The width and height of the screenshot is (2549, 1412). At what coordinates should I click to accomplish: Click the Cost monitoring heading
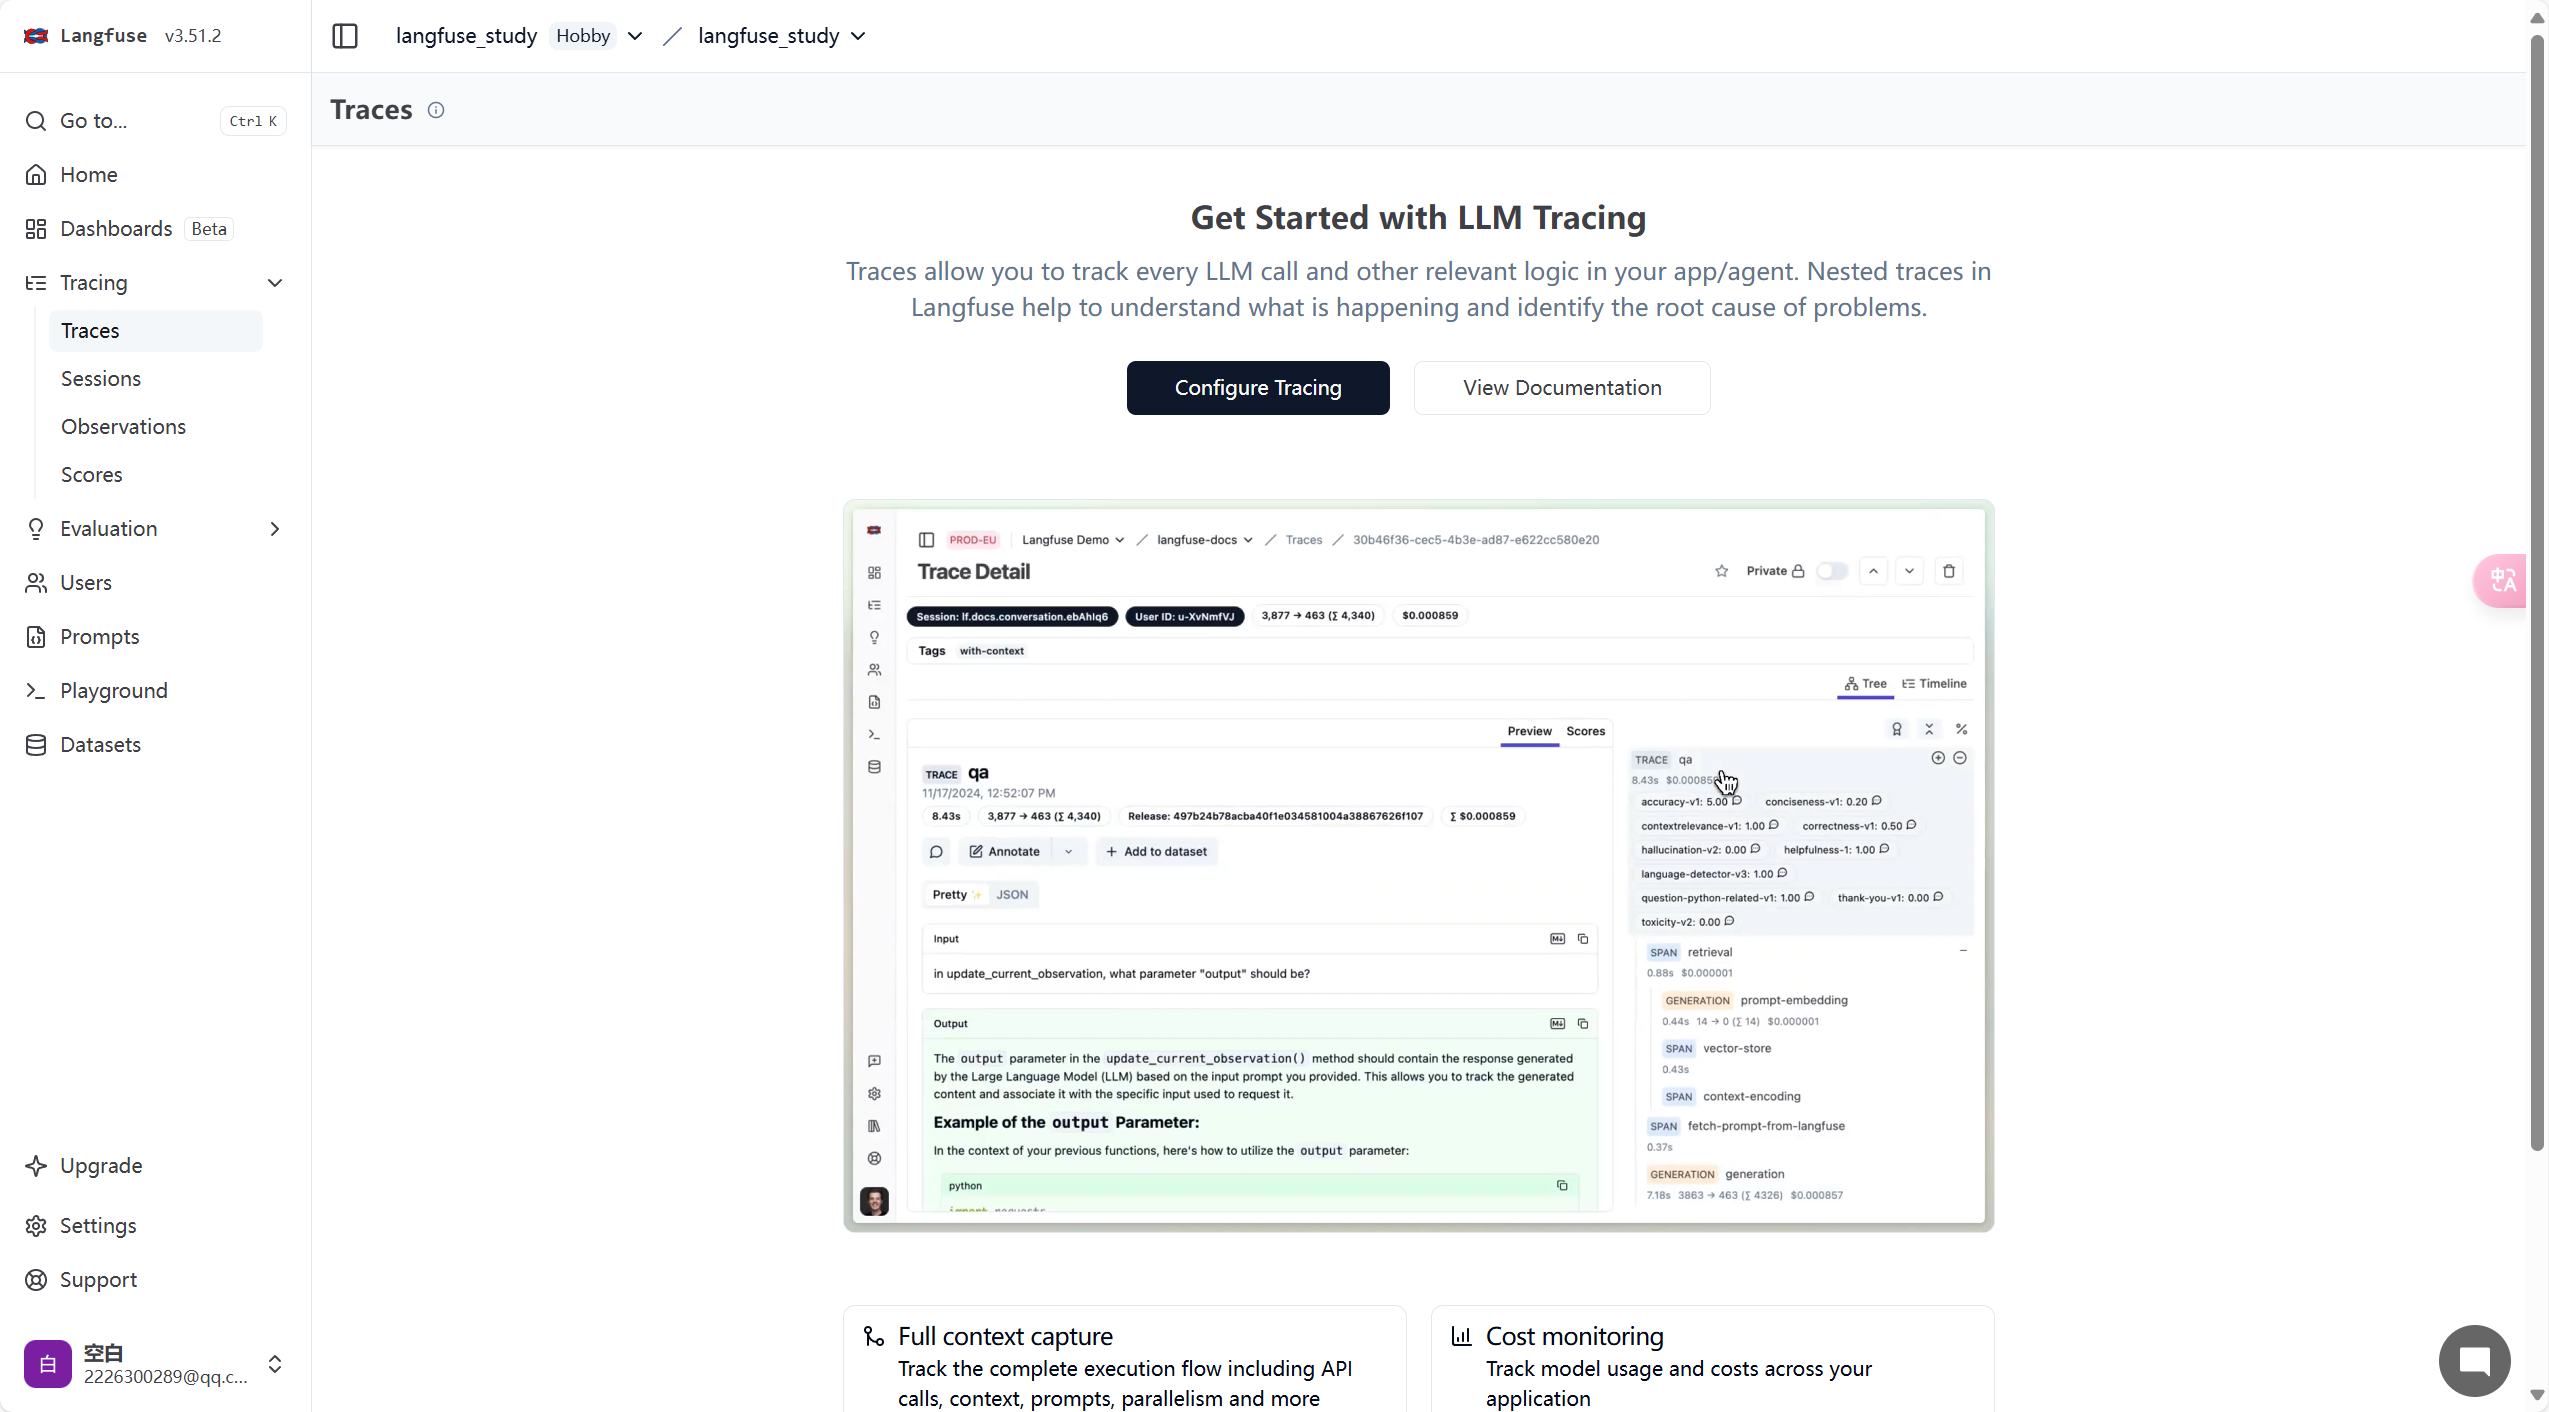(1575, 1337)
